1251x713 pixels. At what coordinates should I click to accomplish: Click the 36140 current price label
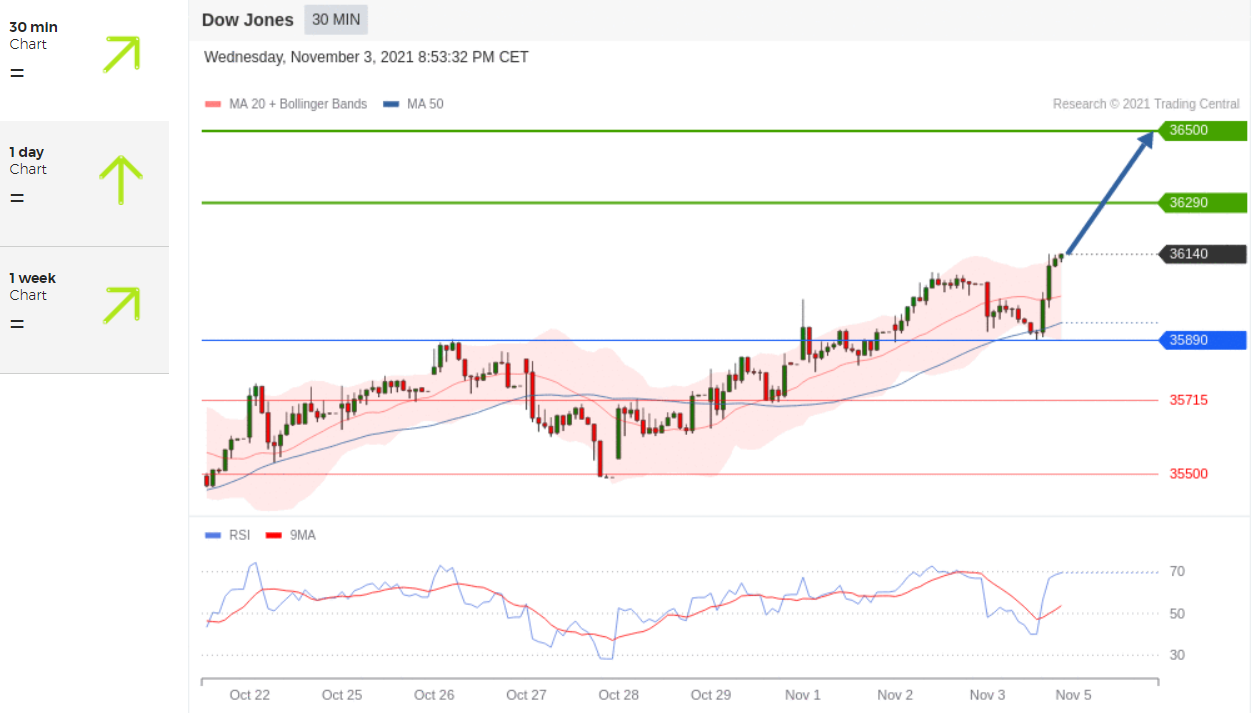coord(1201,254)
